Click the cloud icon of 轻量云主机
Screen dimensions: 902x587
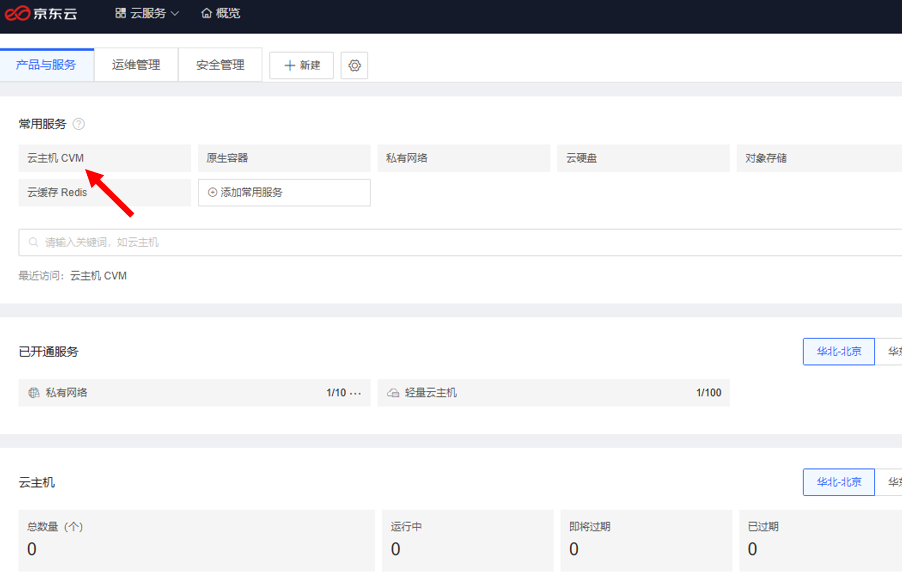click(x=393, y=393)
